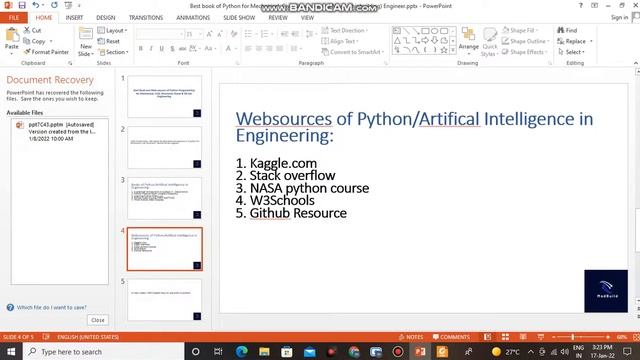Open the Arrange dropdown
The image size is (640, 360).
469,42
